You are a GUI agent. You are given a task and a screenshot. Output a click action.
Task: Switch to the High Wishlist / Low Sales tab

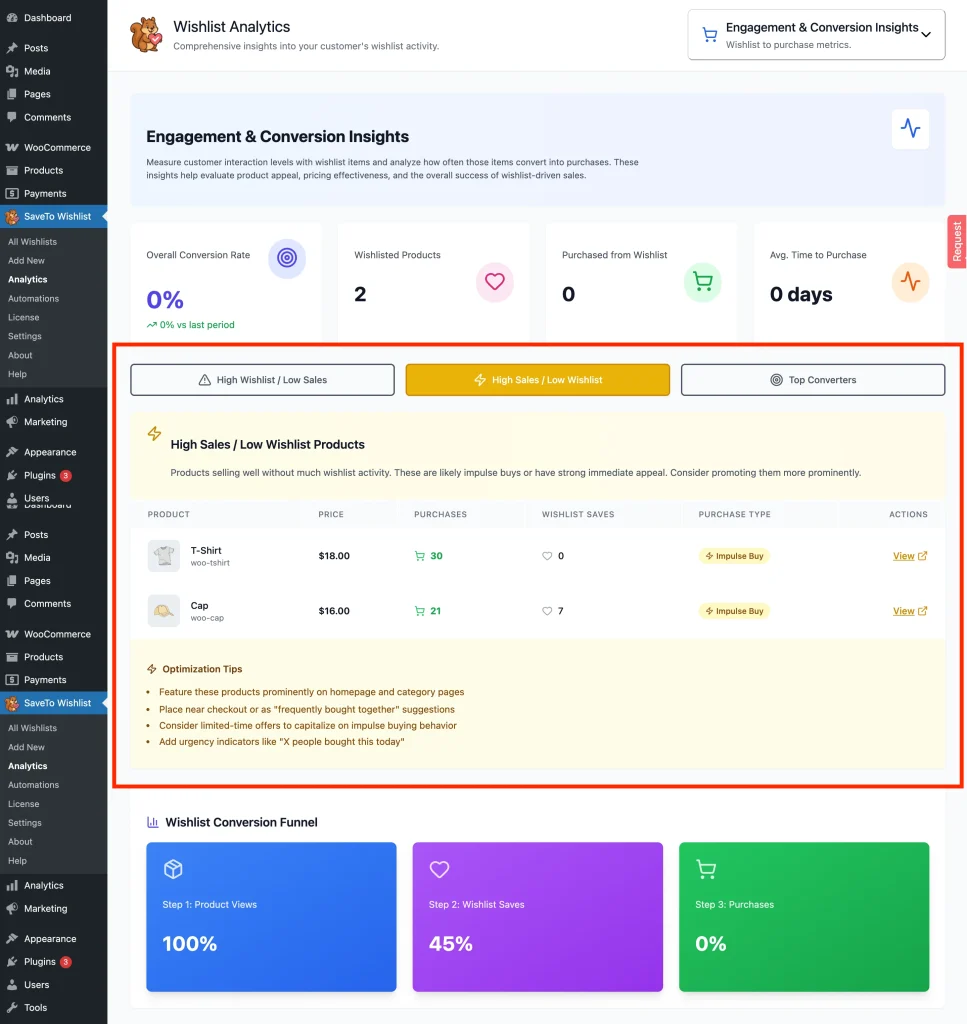(x=261, y=379)
